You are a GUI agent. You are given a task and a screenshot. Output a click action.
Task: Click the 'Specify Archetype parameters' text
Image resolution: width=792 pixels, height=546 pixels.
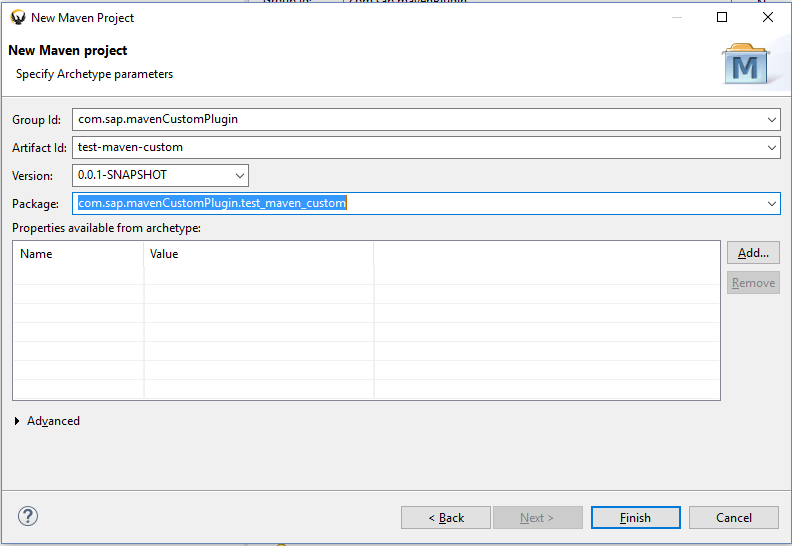click(x=94, y=74)
